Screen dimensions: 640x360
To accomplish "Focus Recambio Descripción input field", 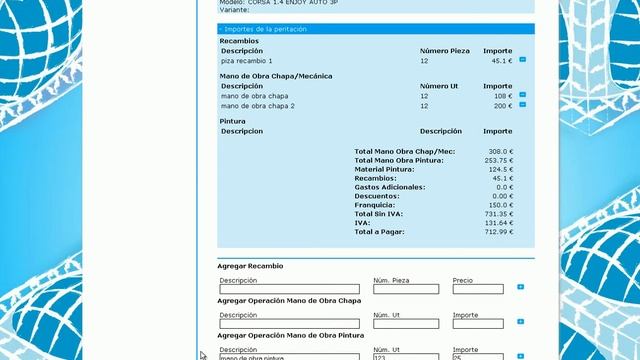I will 289,289.
